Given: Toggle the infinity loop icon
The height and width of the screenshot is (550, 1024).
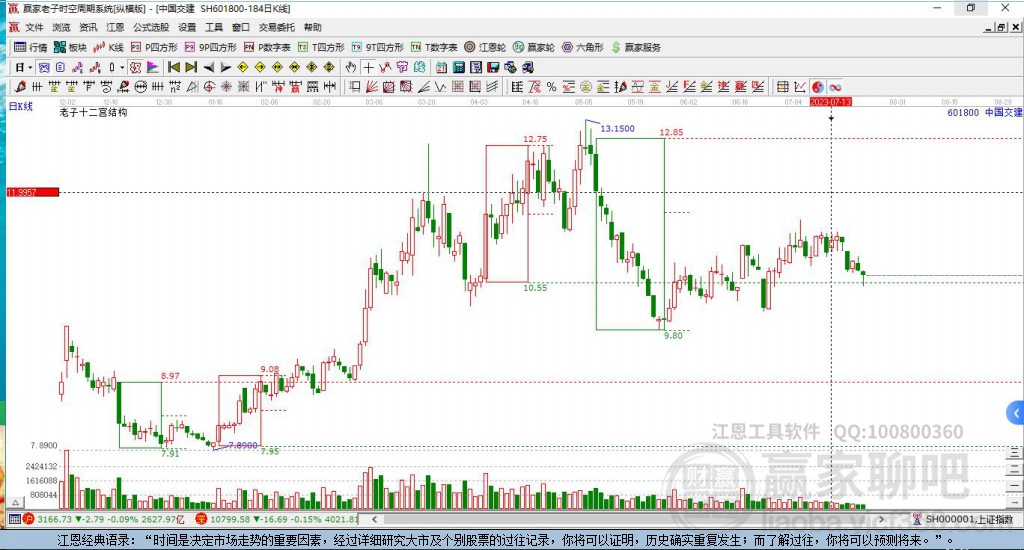Looking at the screenshot, I should point(835,87).
